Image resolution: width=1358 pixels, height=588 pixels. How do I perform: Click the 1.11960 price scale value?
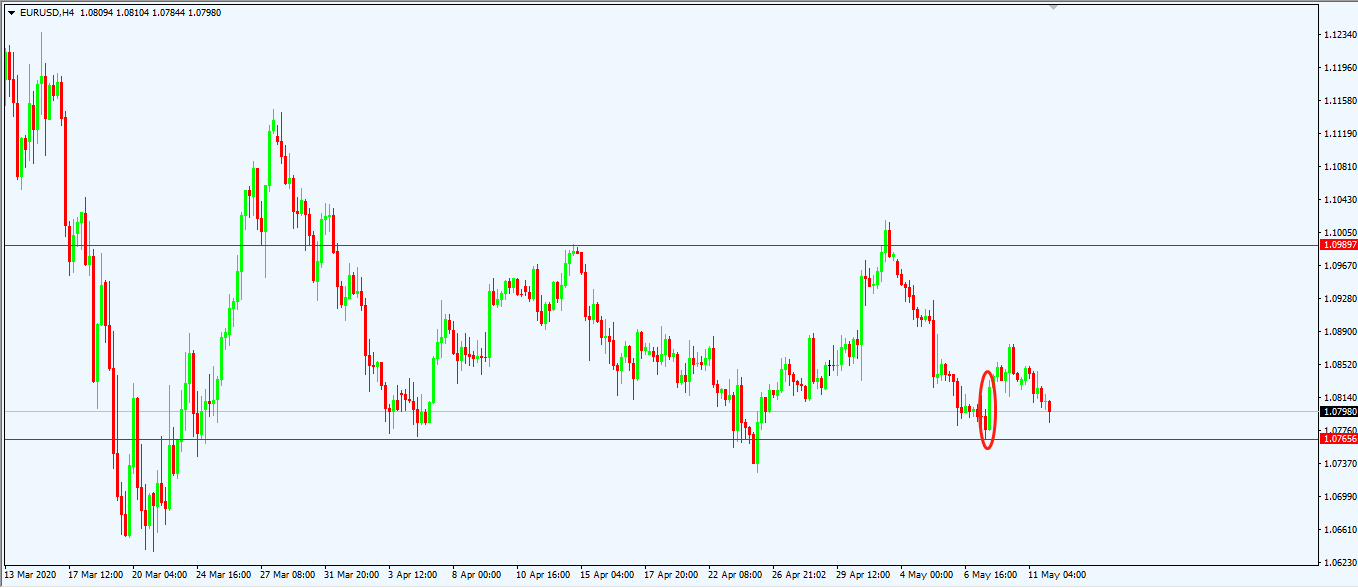click(1339, 68)
